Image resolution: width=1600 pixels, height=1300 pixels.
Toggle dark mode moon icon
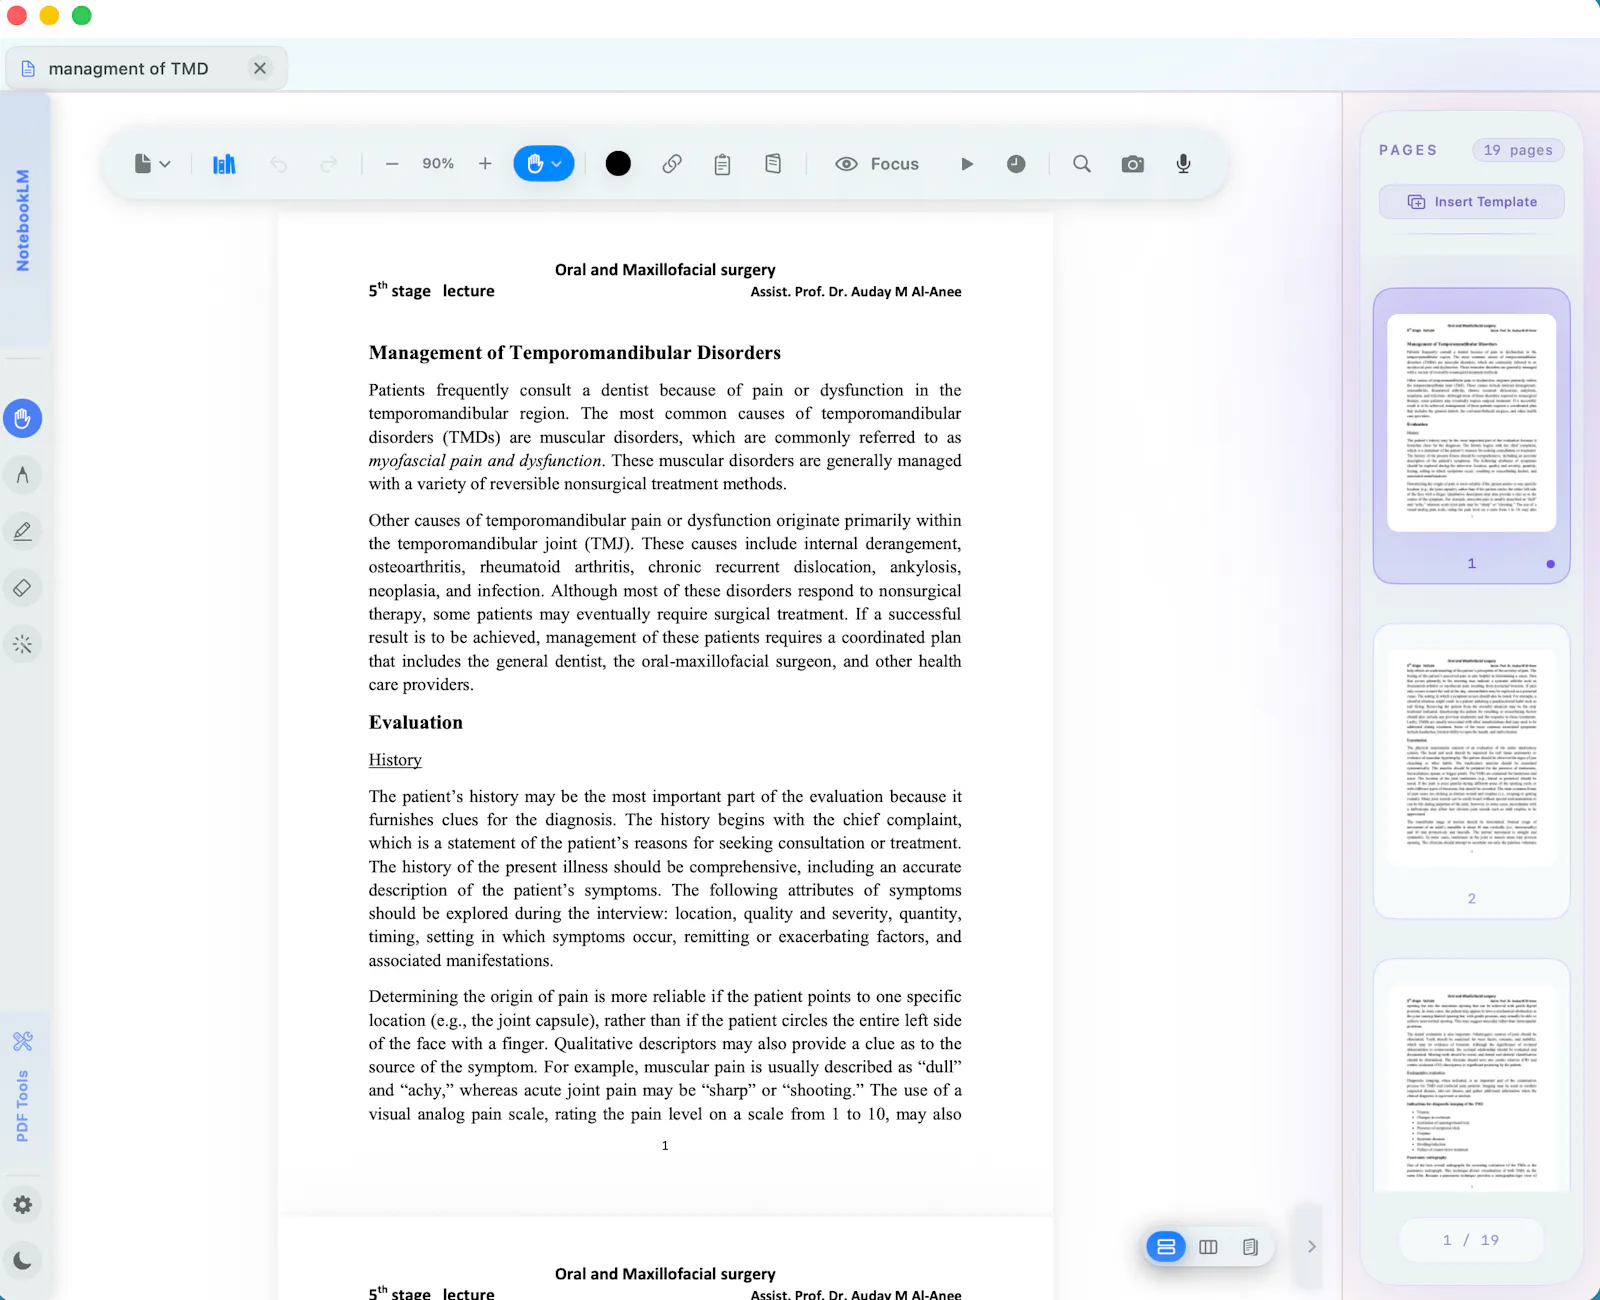click(23, 1260)
